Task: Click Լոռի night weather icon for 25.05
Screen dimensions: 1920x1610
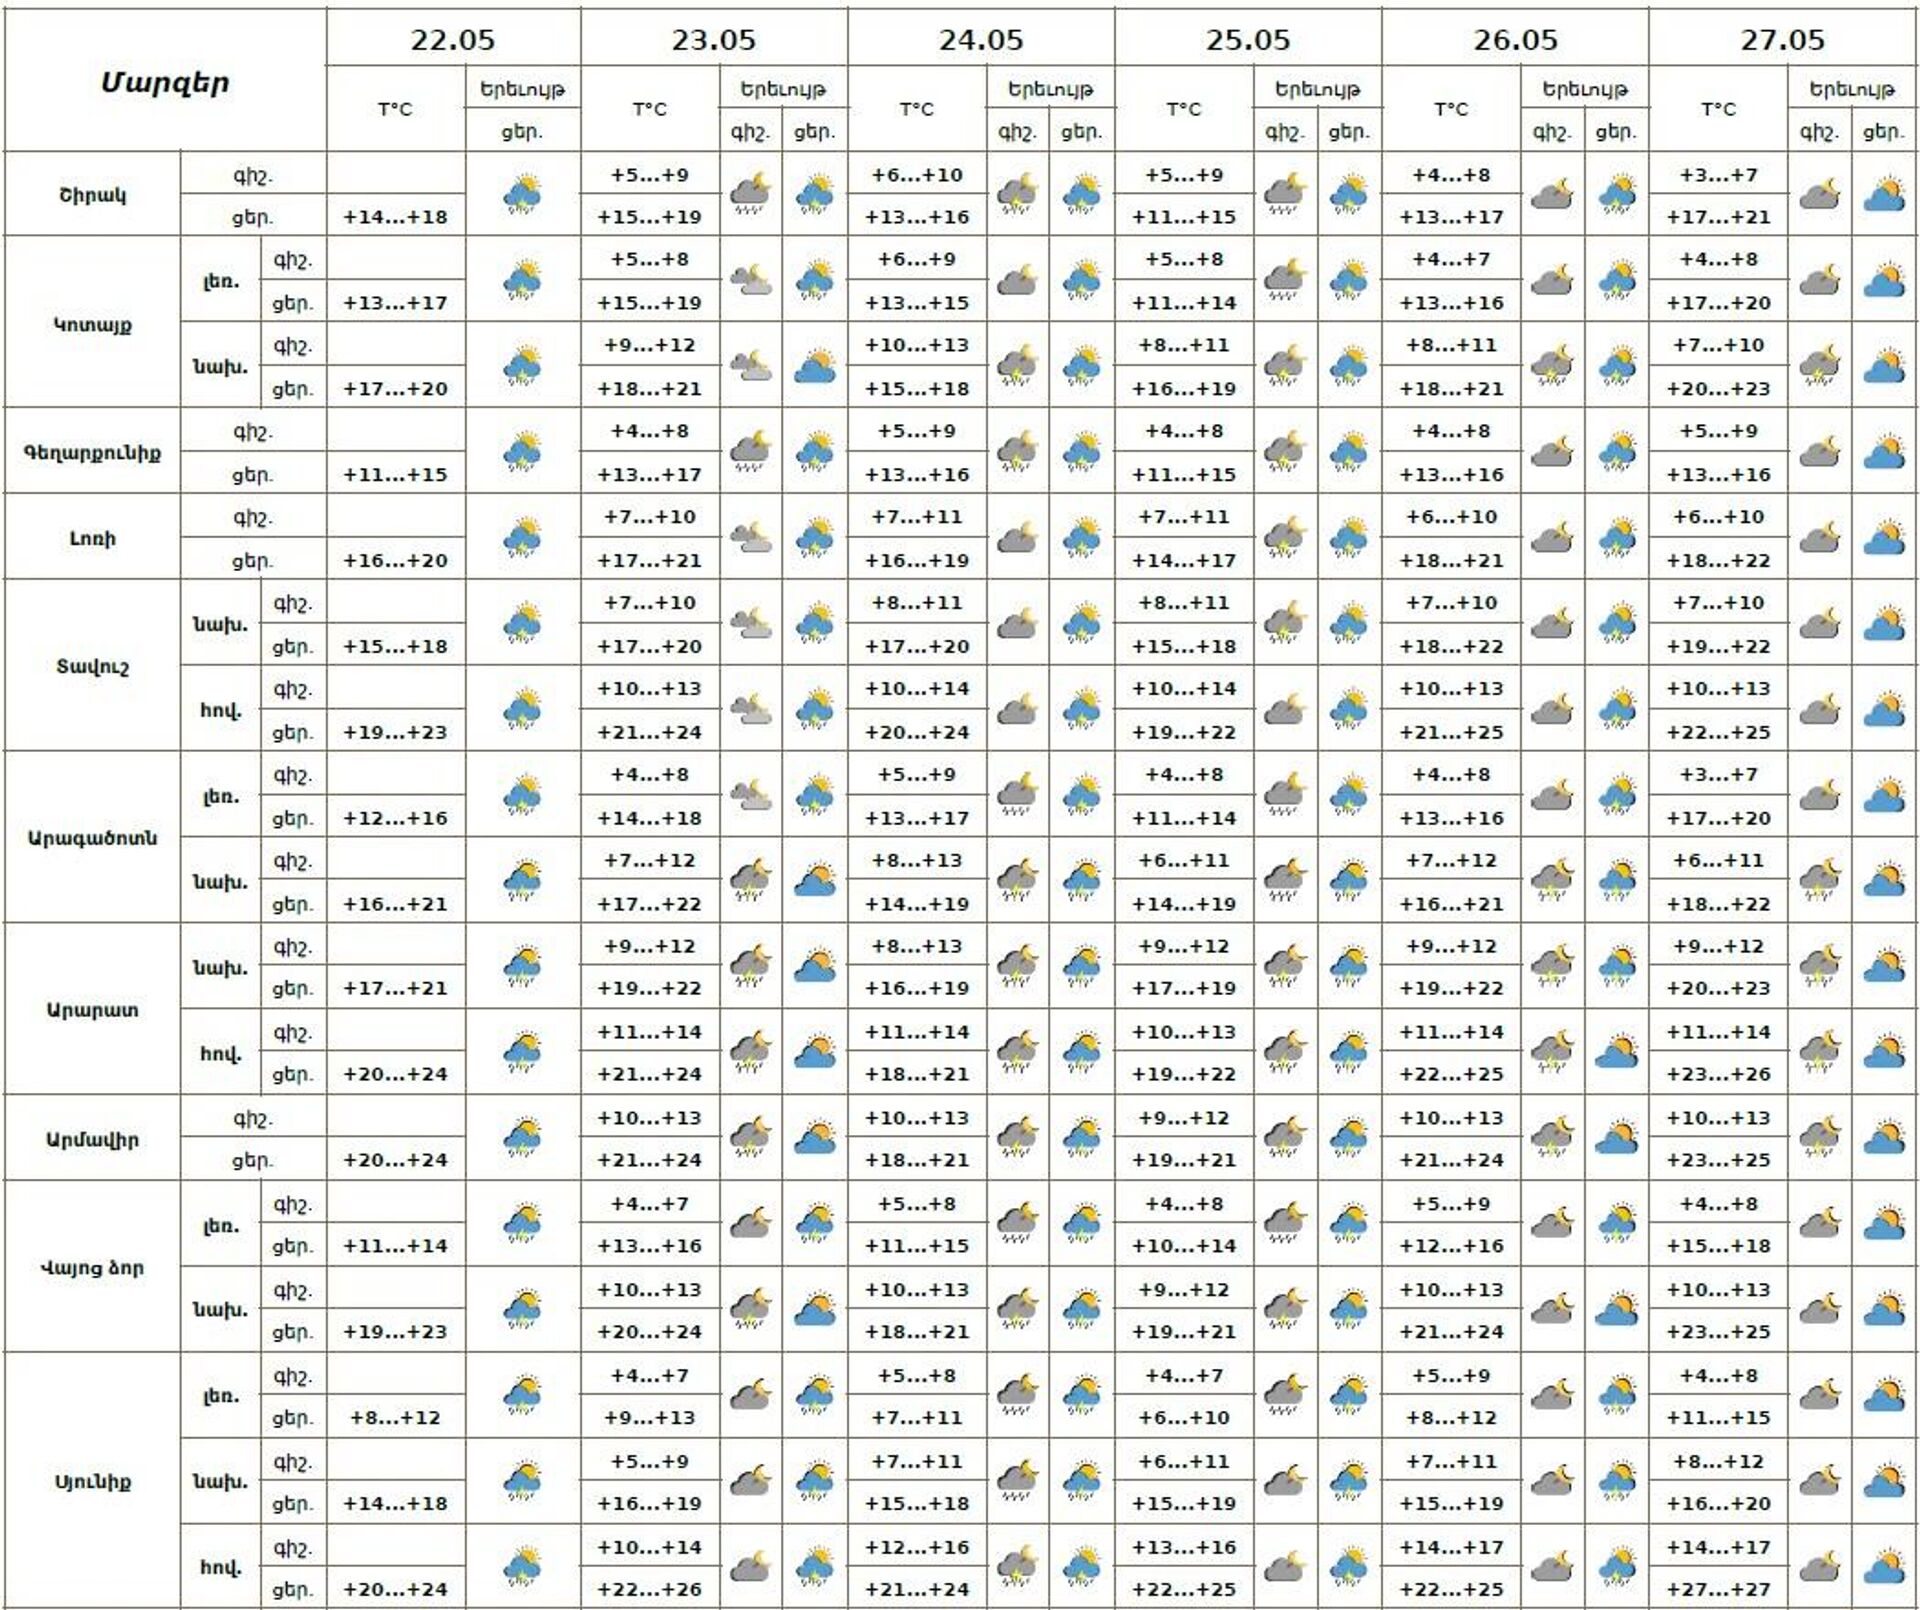Action: pyautogui.click(x=1284, y=538)
